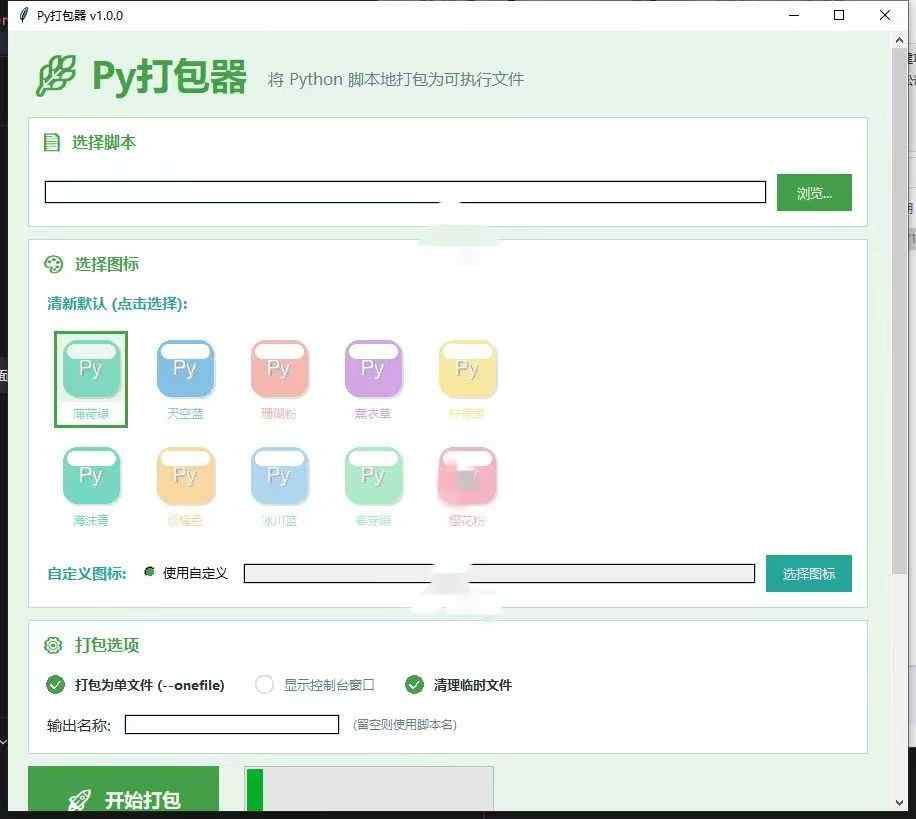This screenshot has width=916, height=819.
Task: Click the subtitle 将 Python 脚本地打包为可执行文件
Action: click(396, 79)
